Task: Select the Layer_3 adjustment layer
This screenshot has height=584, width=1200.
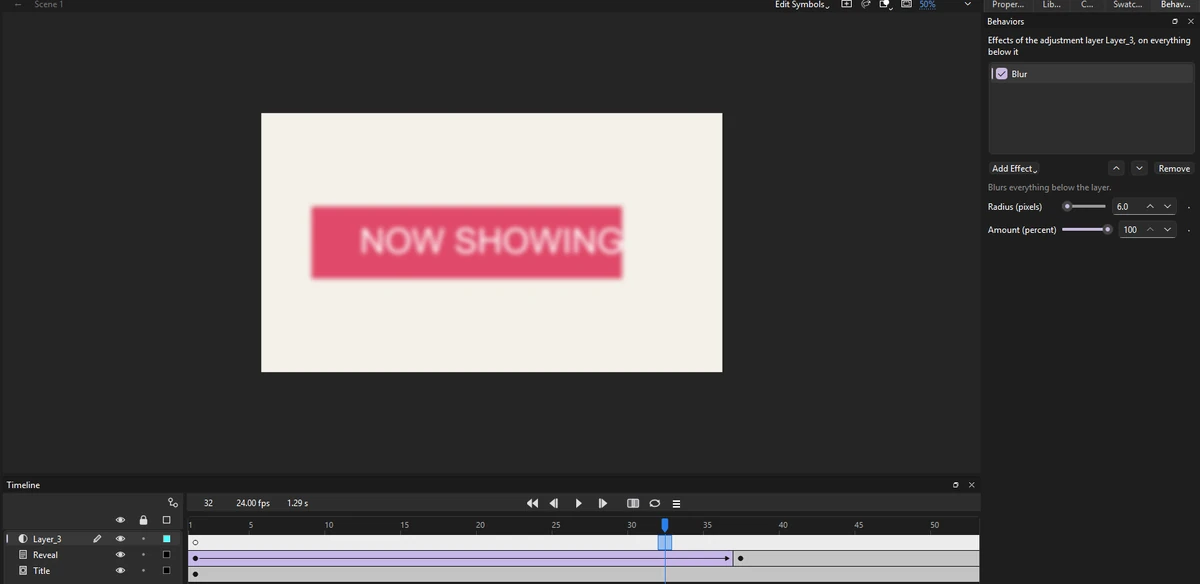Action: point(47,539)
